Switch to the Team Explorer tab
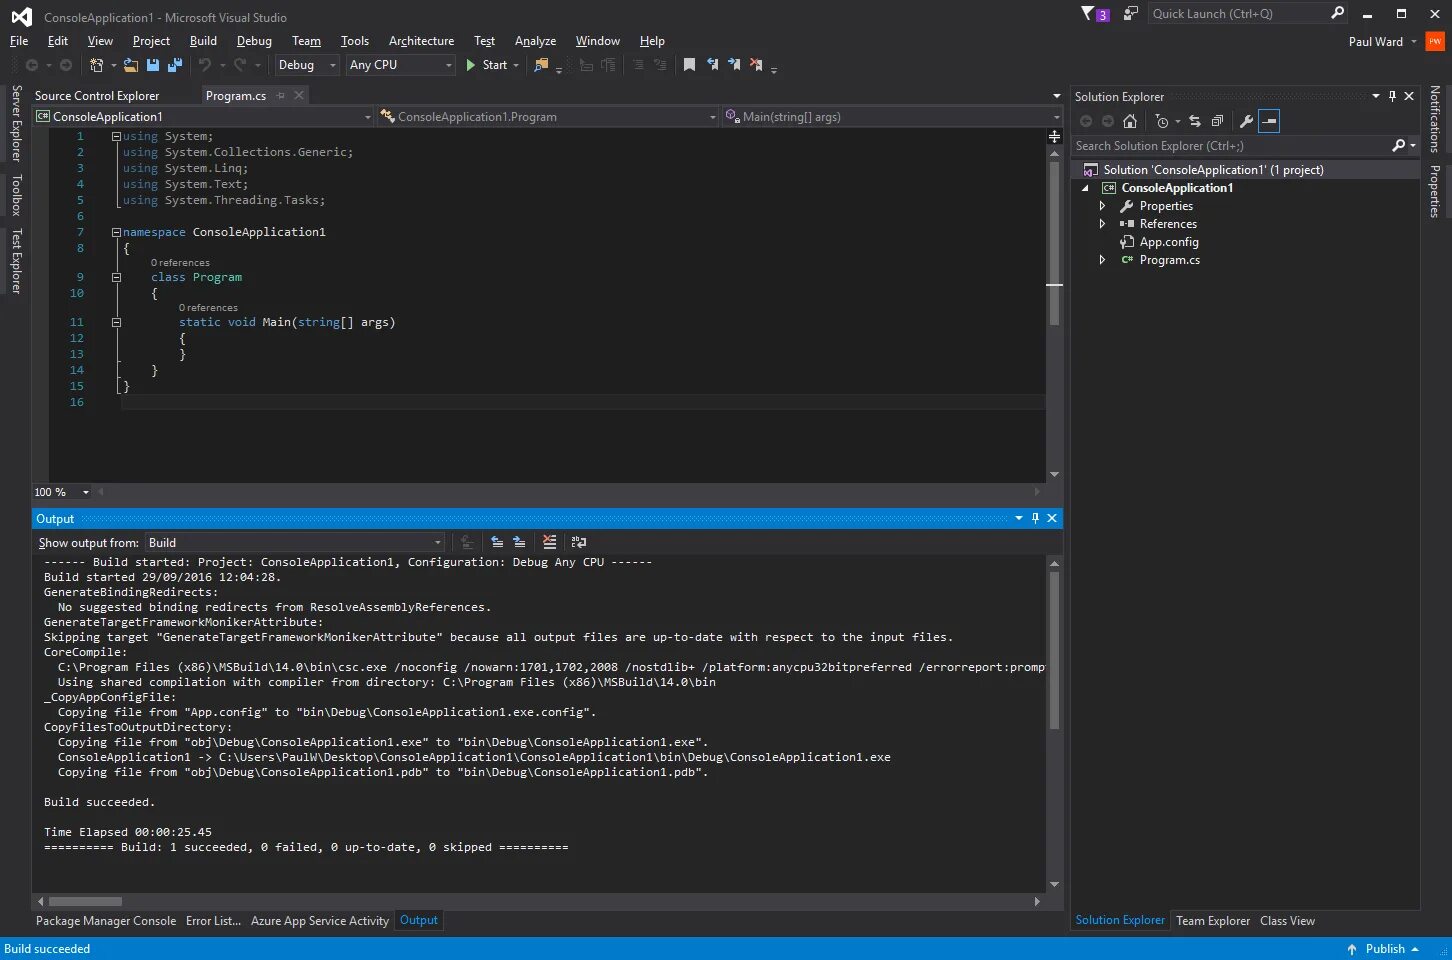 coord(1213,921)
